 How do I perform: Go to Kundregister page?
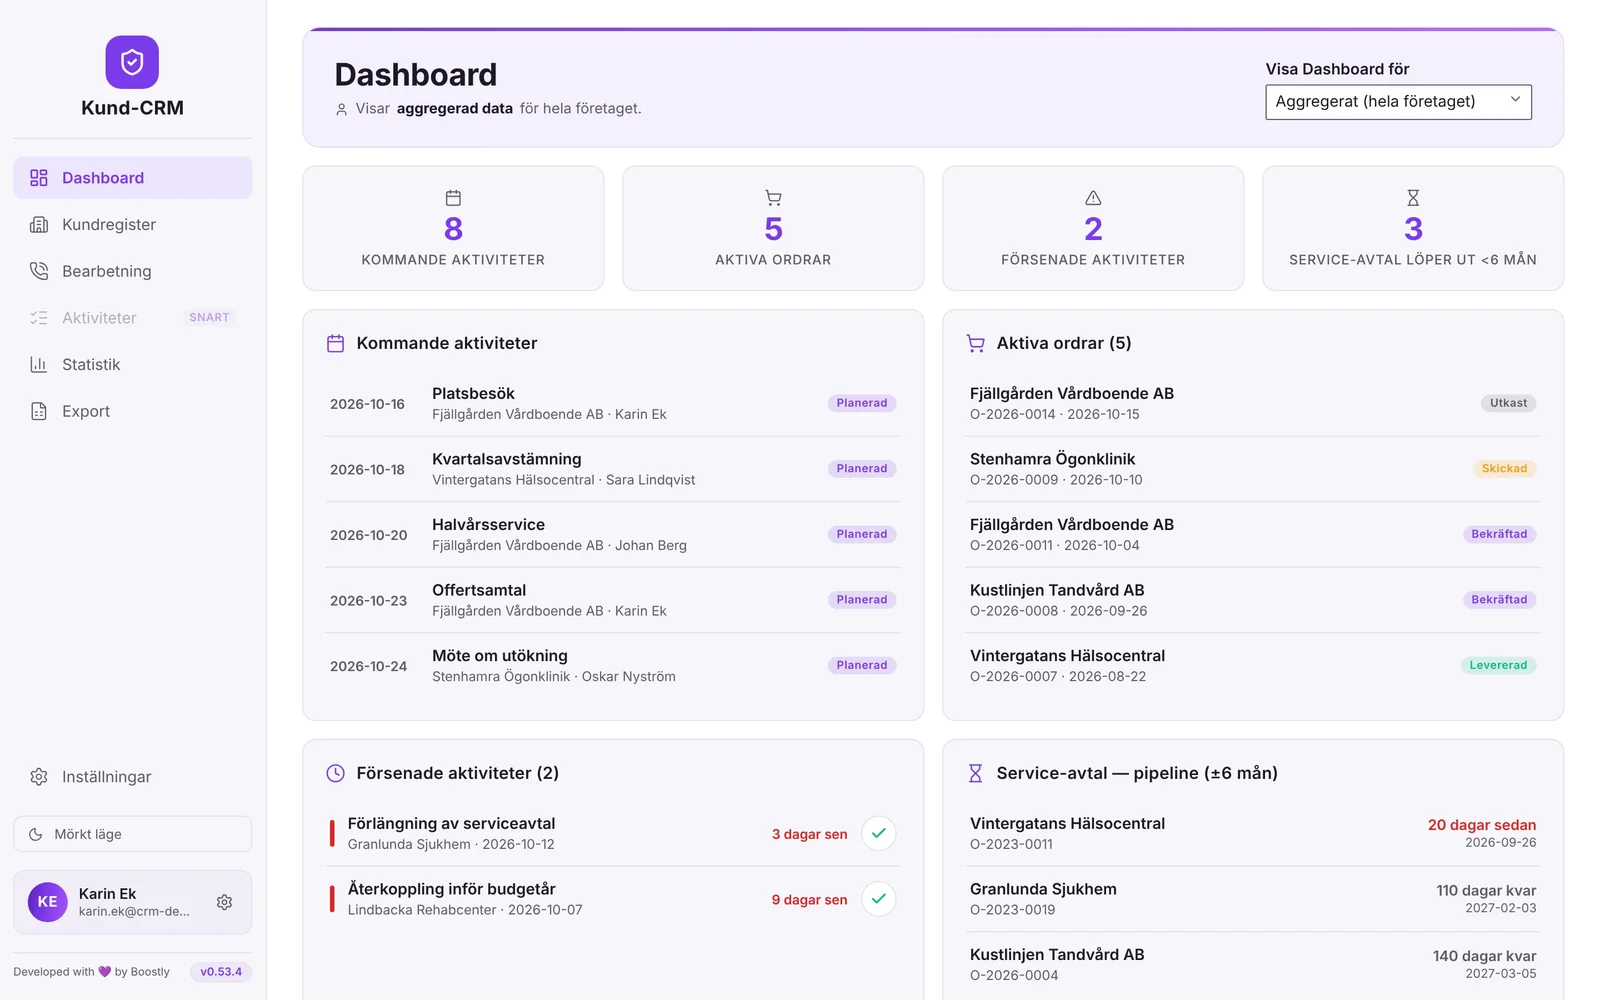[132, 225]
